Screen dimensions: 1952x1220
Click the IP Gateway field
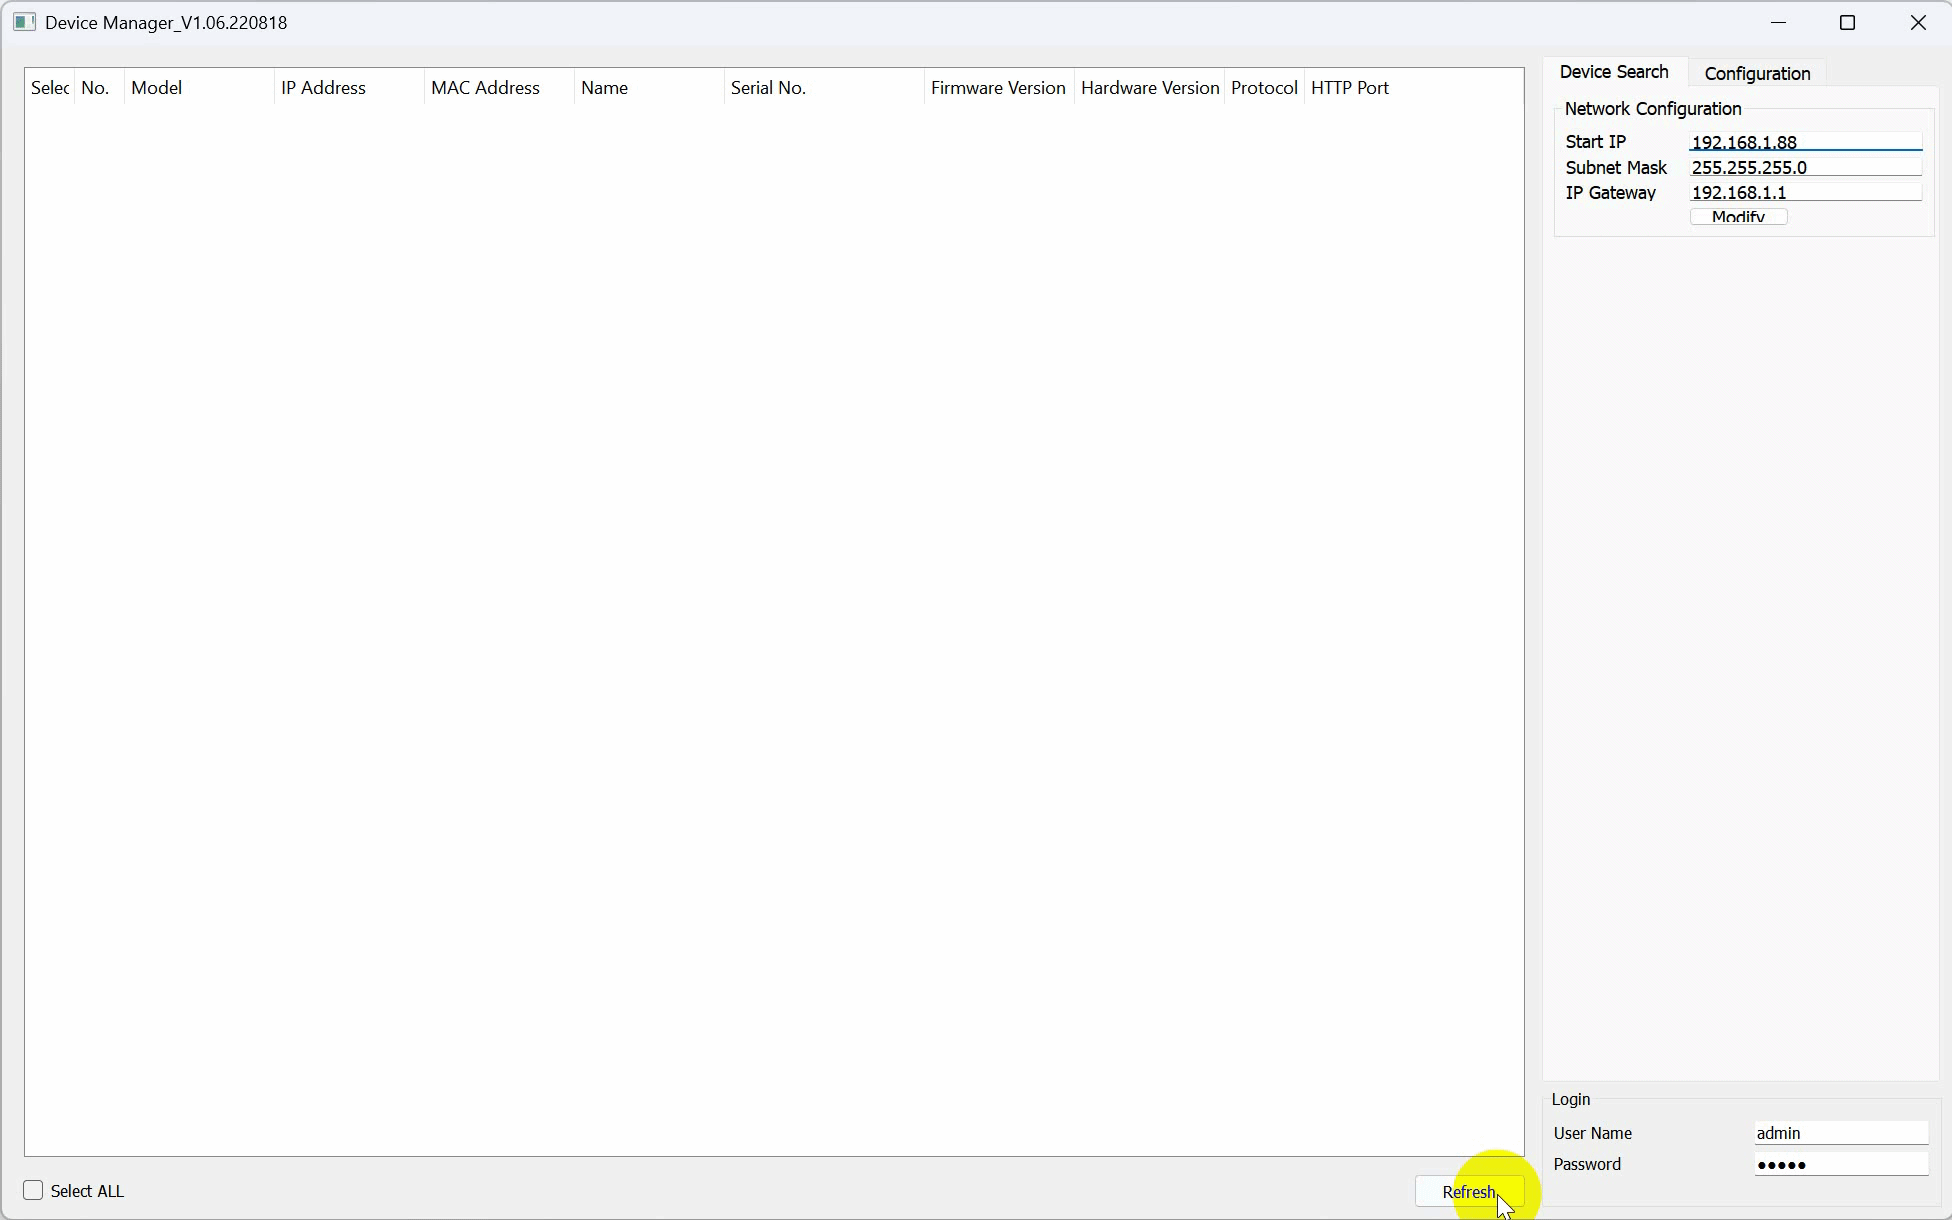[1804, 192]
